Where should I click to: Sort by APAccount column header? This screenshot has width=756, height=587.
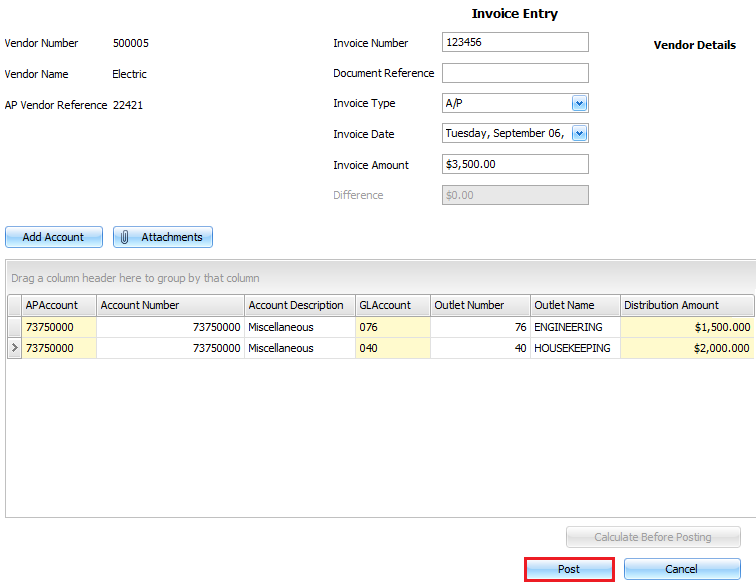point(58,305)
